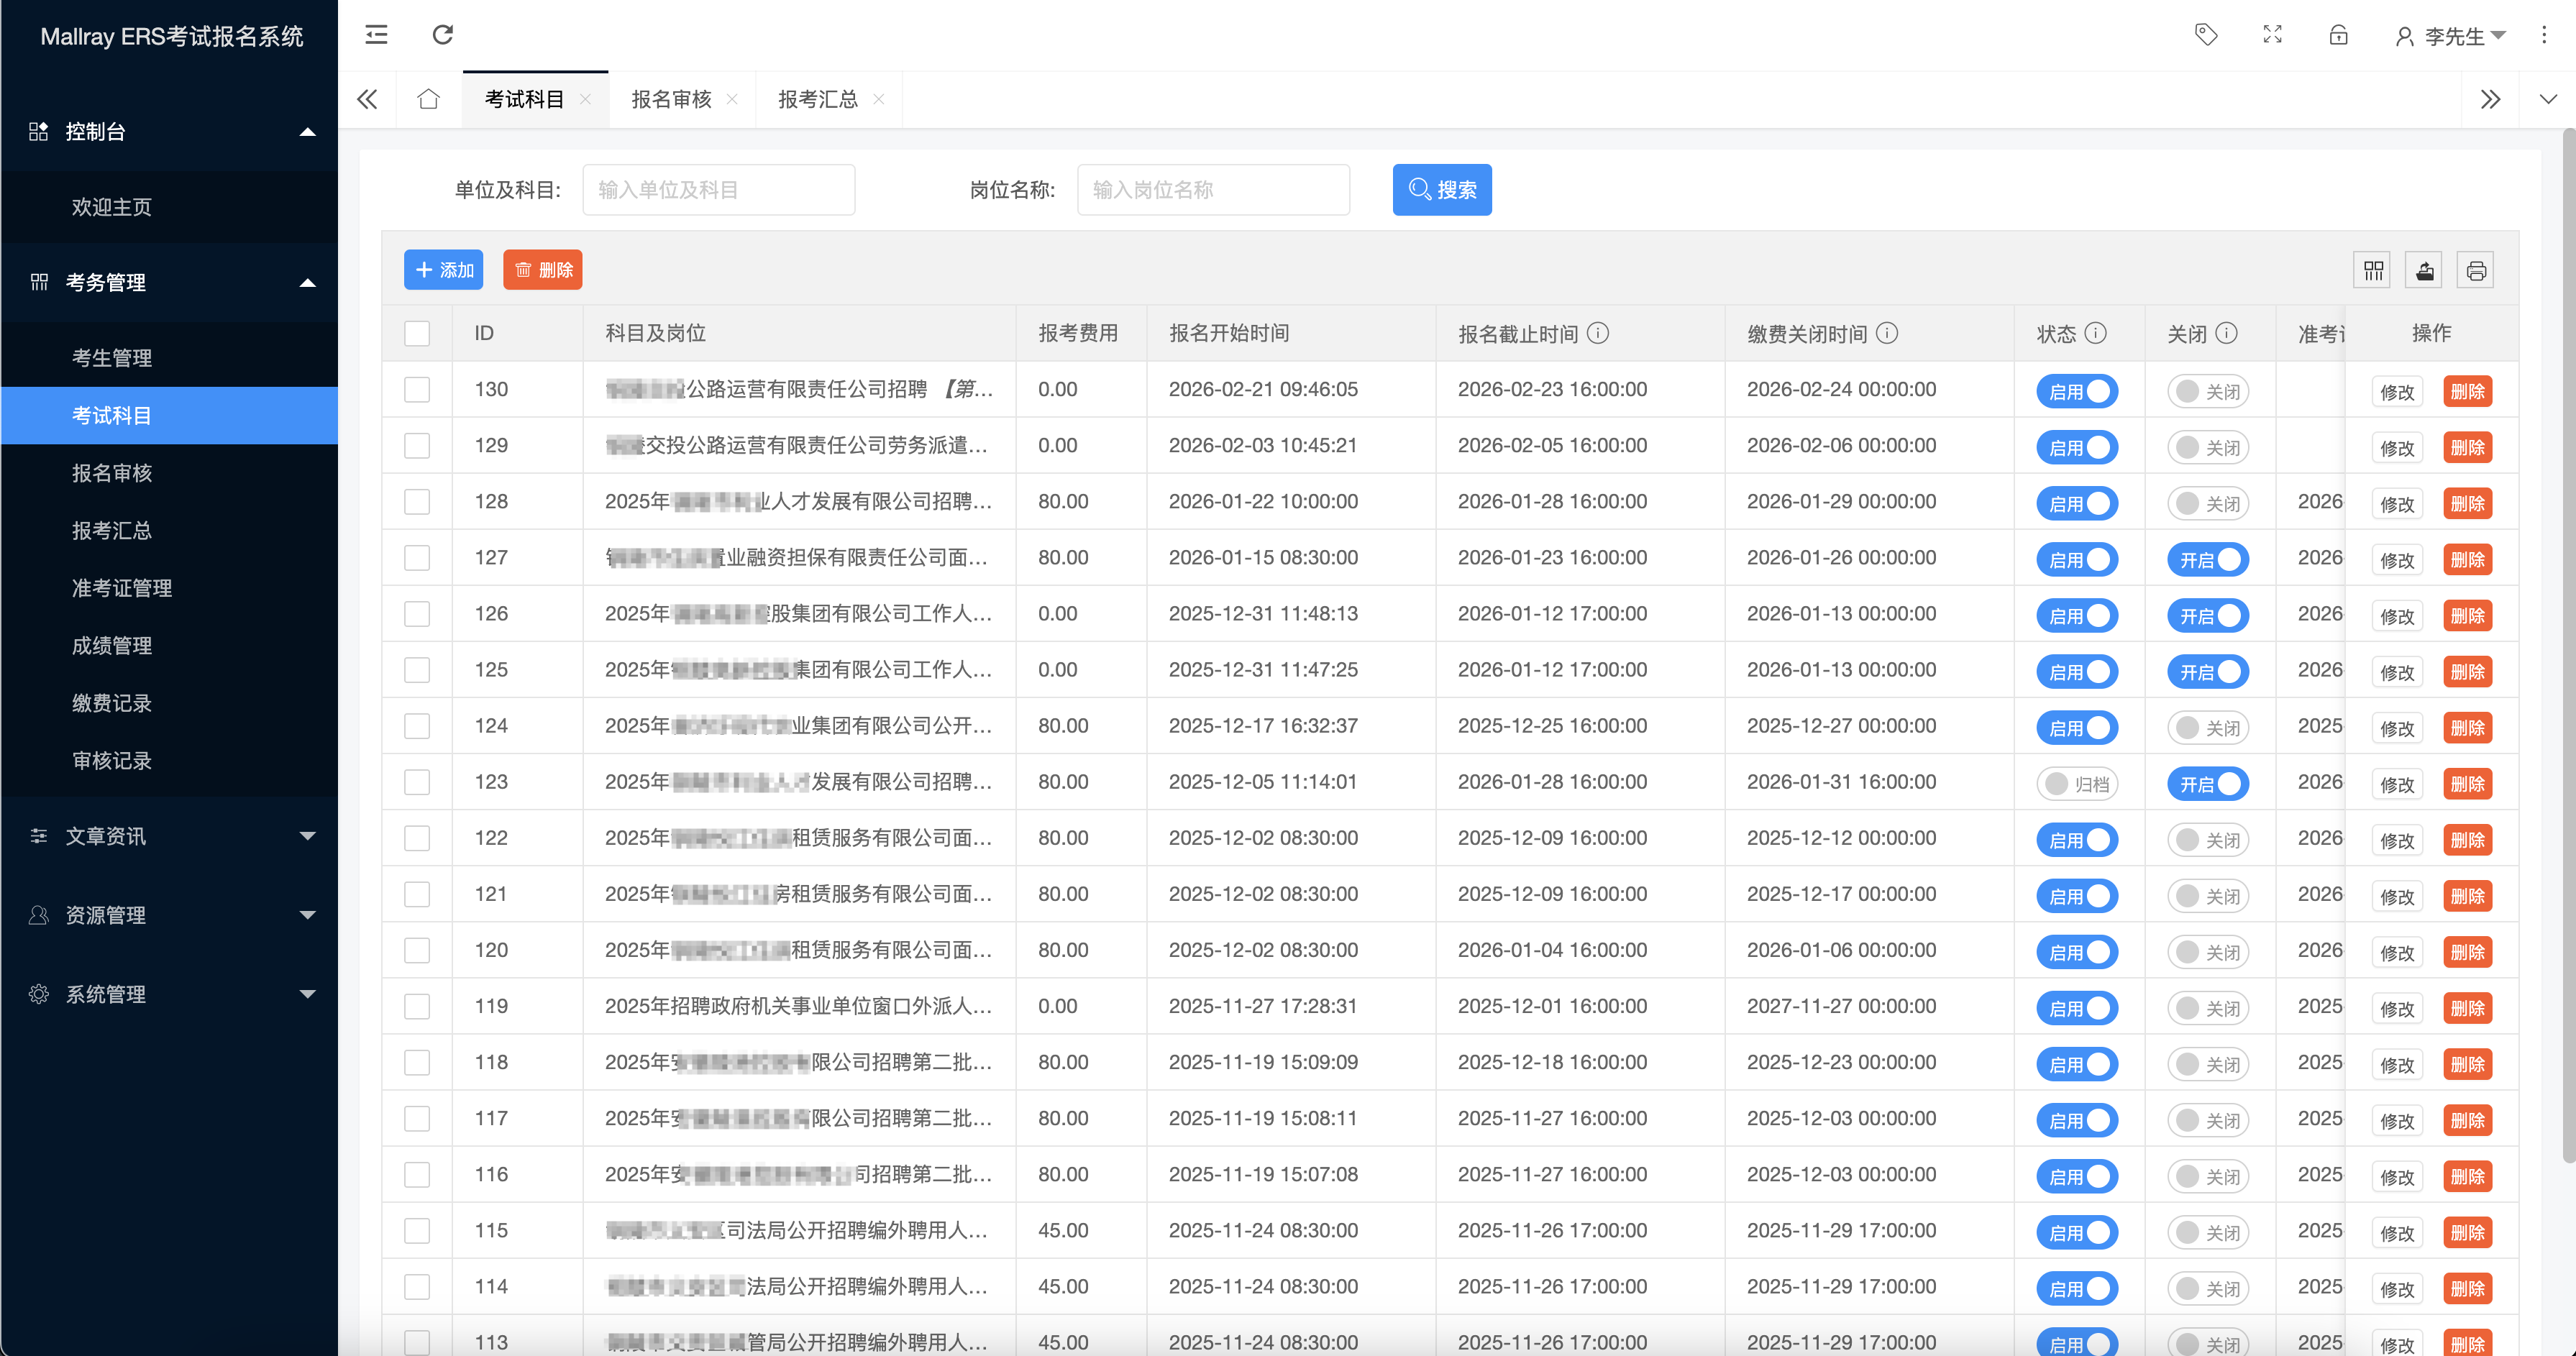Open the column filter icon above table
Image resolution: width=2576 pixels, height=1356 pixels.
pos(2373,270)
